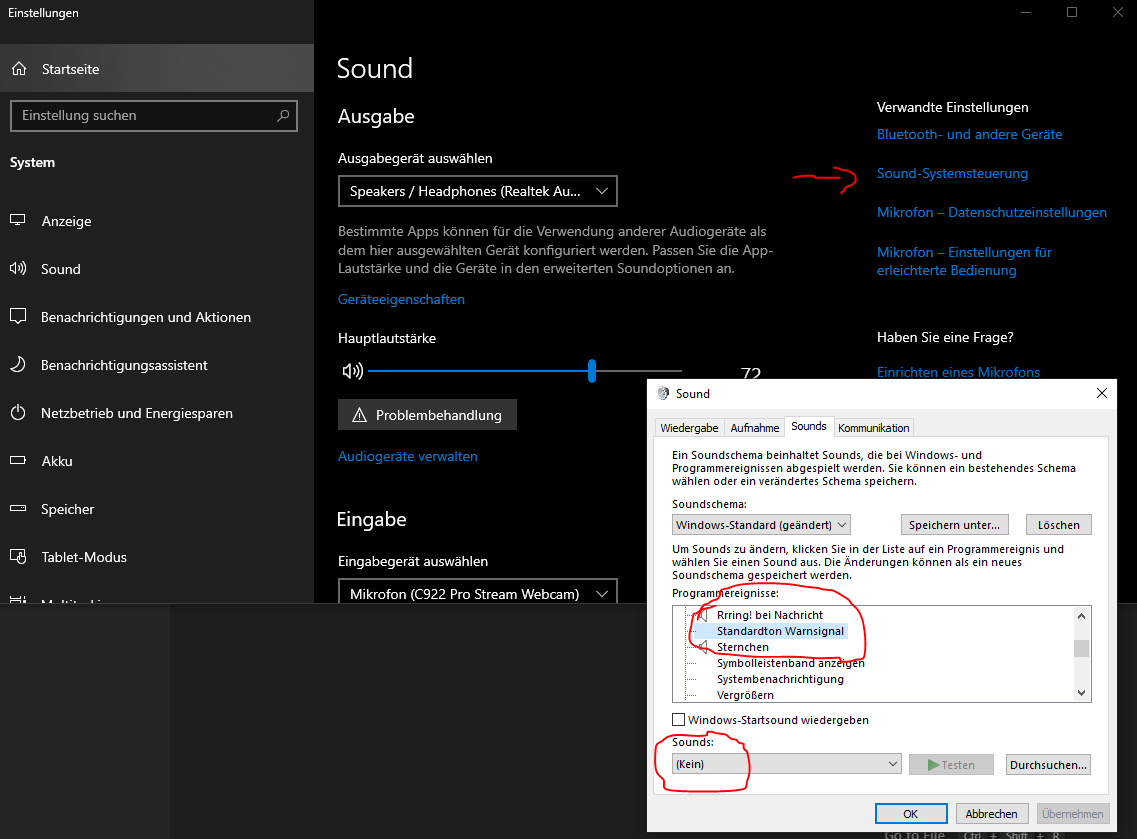Click the Sound speaker icon in the sidebar
The image size is (1137, 839).
(17, 269)
